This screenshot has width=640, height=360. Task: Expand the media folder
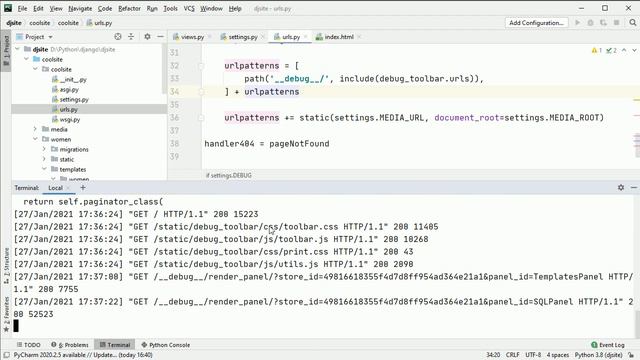coord(35,129)
